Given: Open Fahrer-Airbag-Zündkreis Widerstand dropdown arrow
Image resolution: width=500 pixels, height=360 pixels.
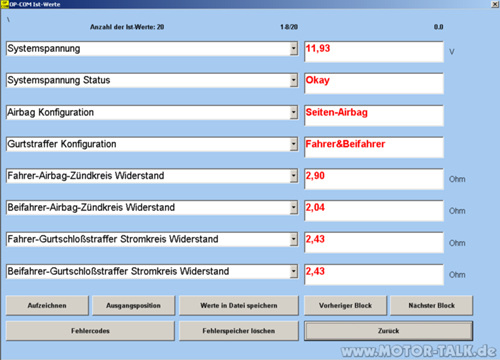Looking at the screenshot, I should (x=294, y=176).
